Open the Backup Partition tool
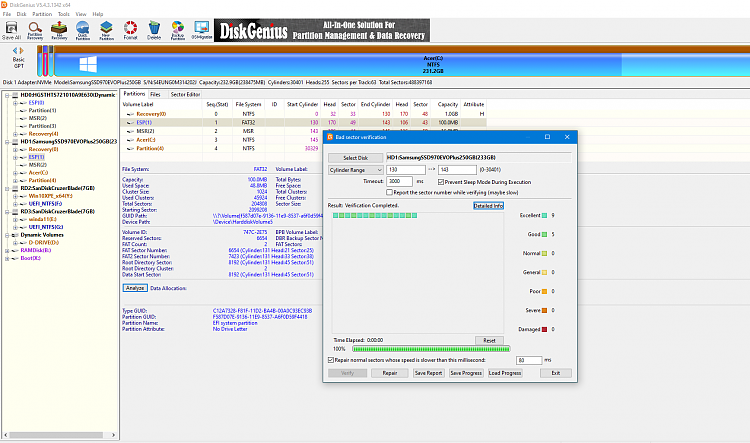 (x=178, y=30)
